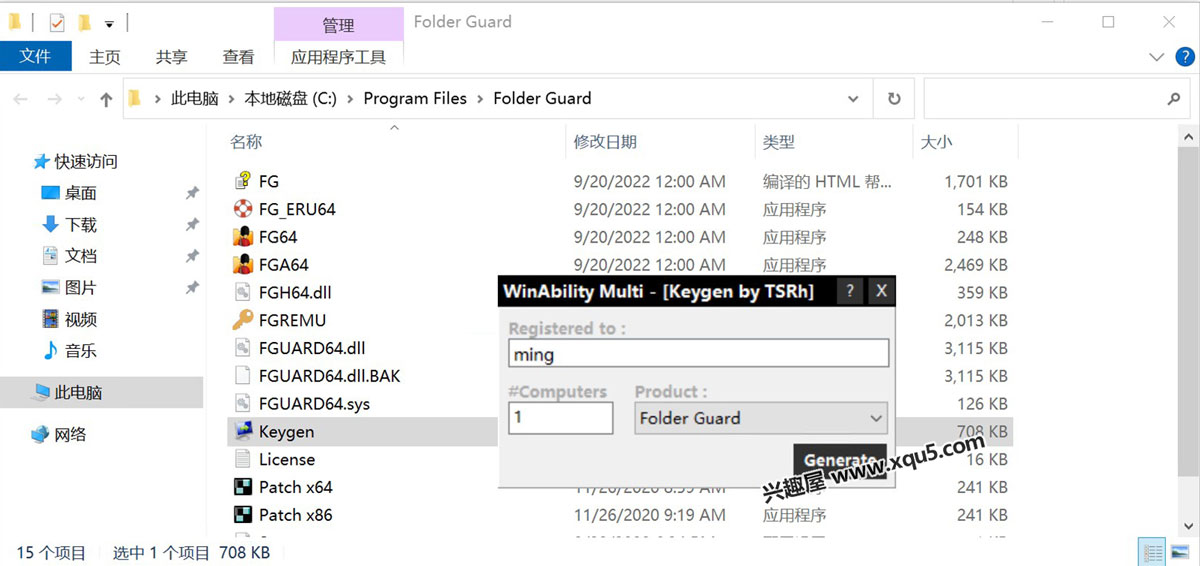
Task: Go up one folder level with up arrow
Action: tap(106, 99)
